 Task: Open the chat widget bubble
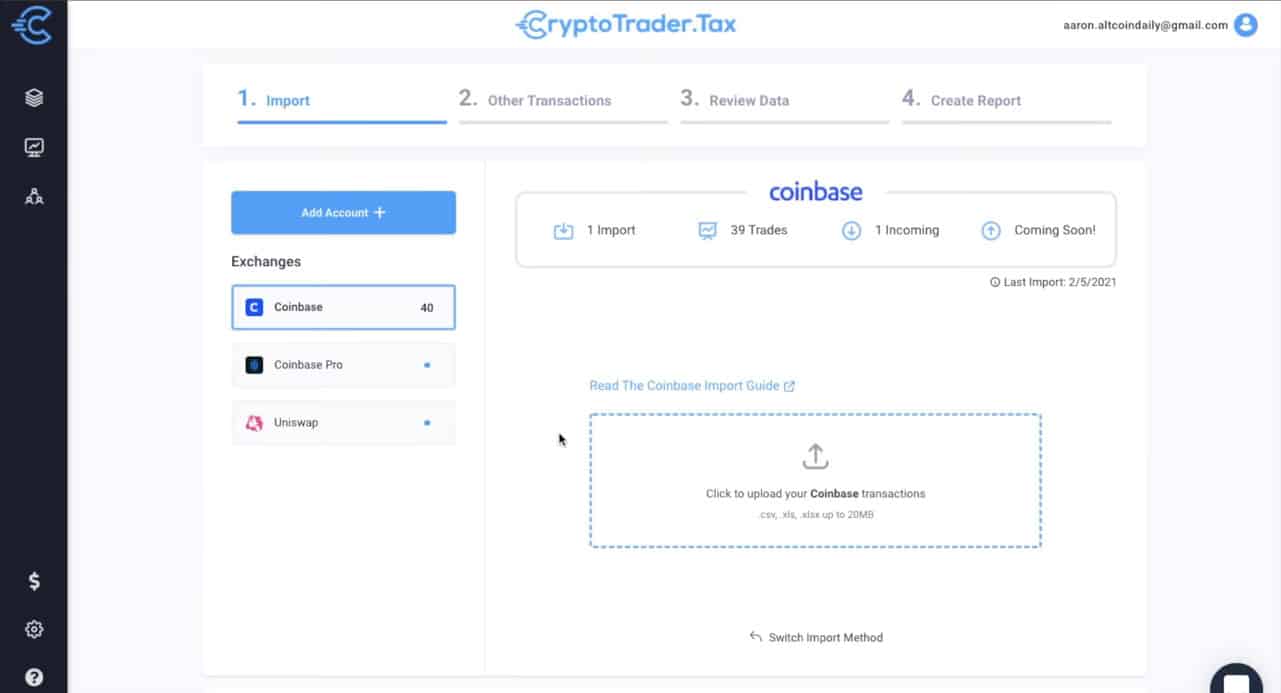[1236, 680]
